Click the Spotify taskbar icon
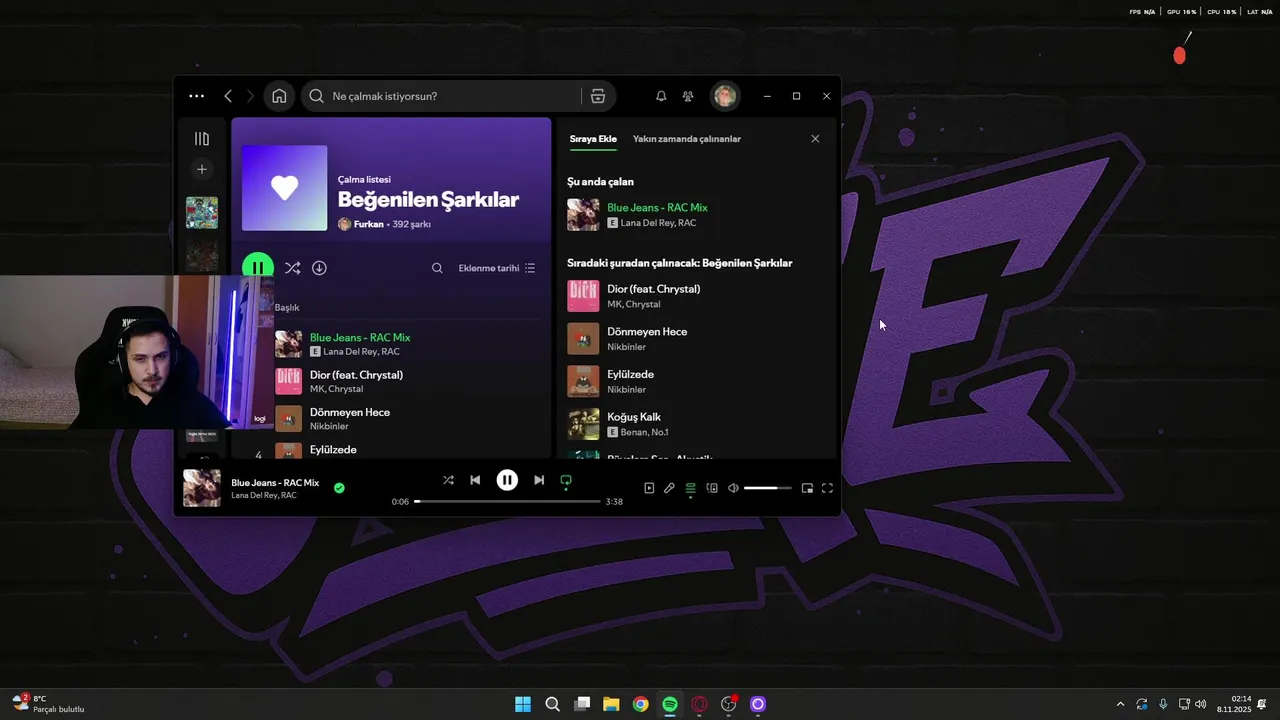This screenshot has height=720, width=1280. click(670, 704)
